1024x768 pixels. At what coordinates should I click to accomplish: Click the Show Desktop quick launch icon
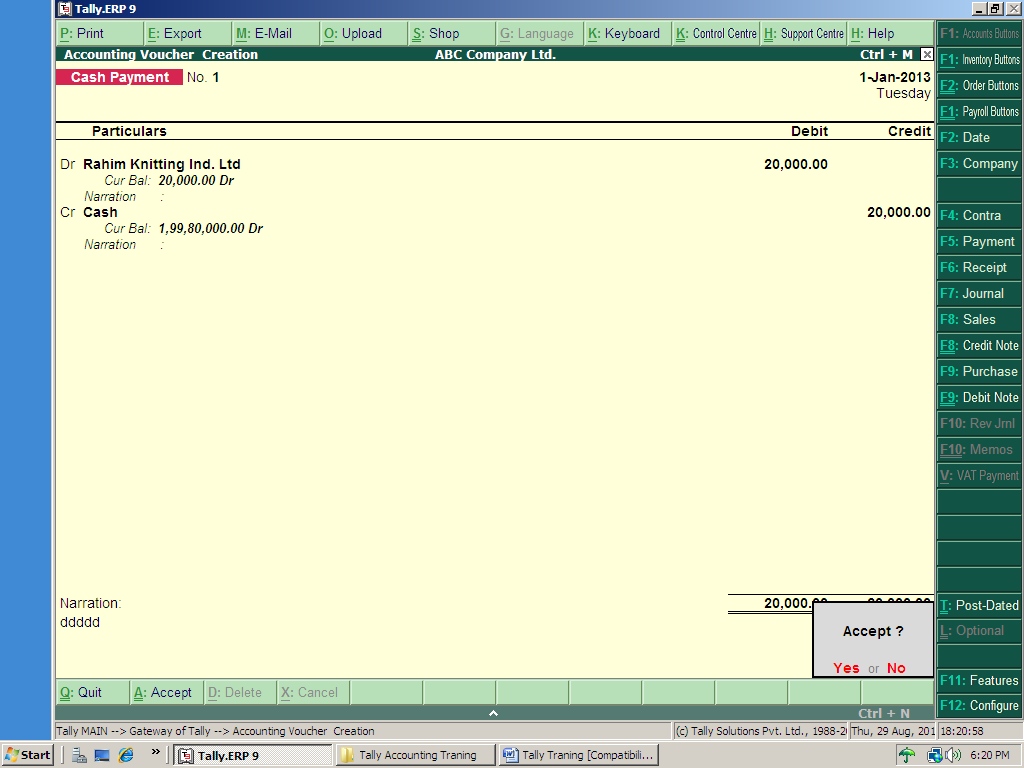pos(100,756)
